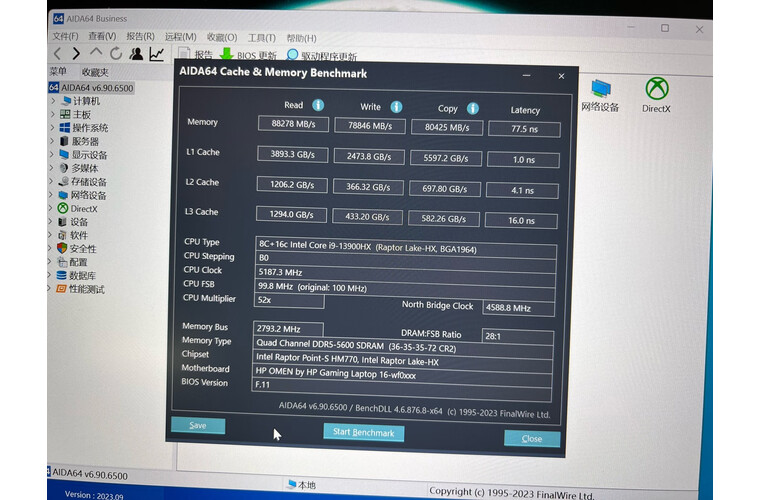Click the Start Benchmark button
The image size is (760, 500).
(x=363, y=433)
